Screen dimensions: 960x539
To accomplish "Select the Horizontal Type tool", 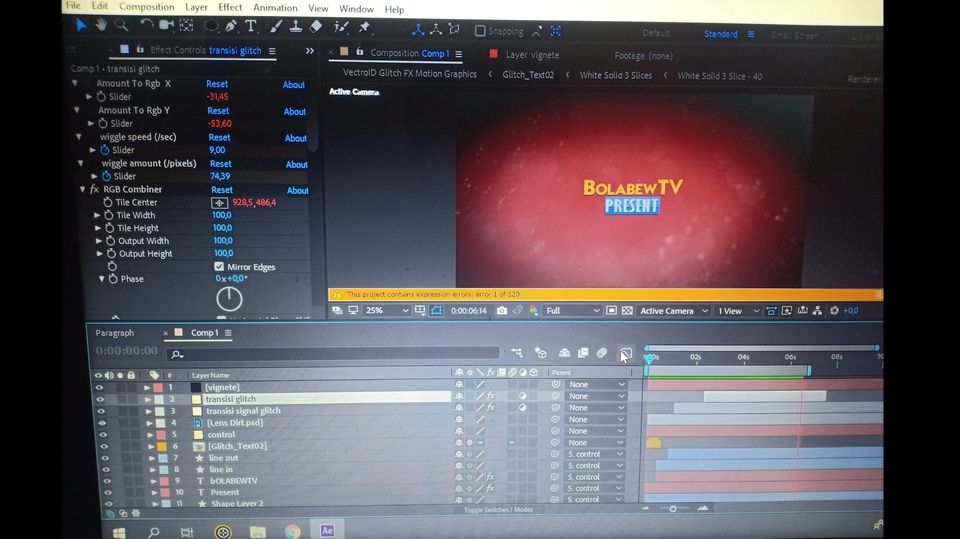I will 250,26.
